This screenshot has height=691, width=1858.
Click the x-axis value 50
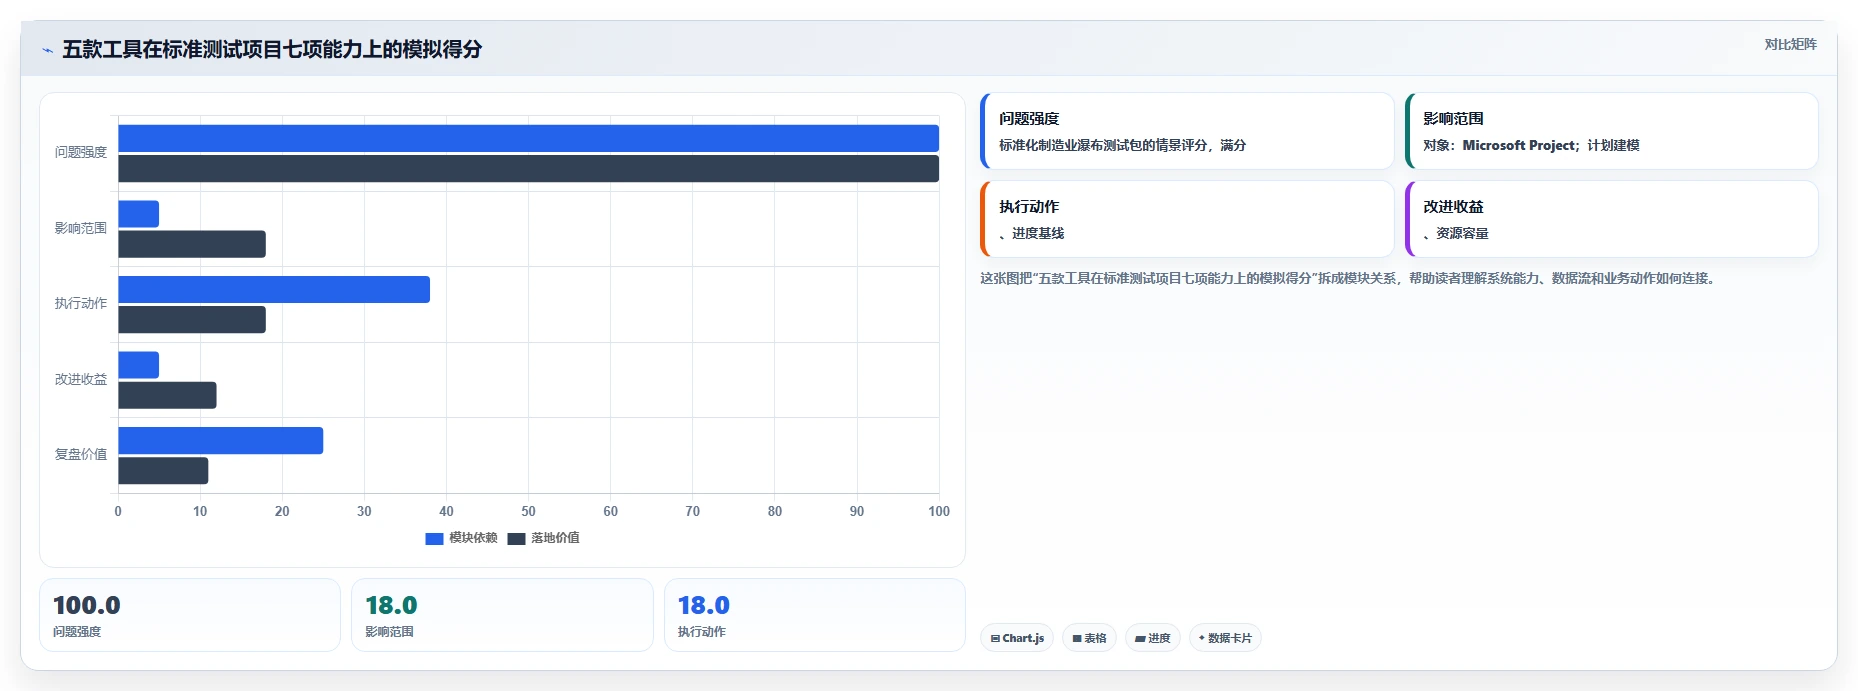click(528, 511)
